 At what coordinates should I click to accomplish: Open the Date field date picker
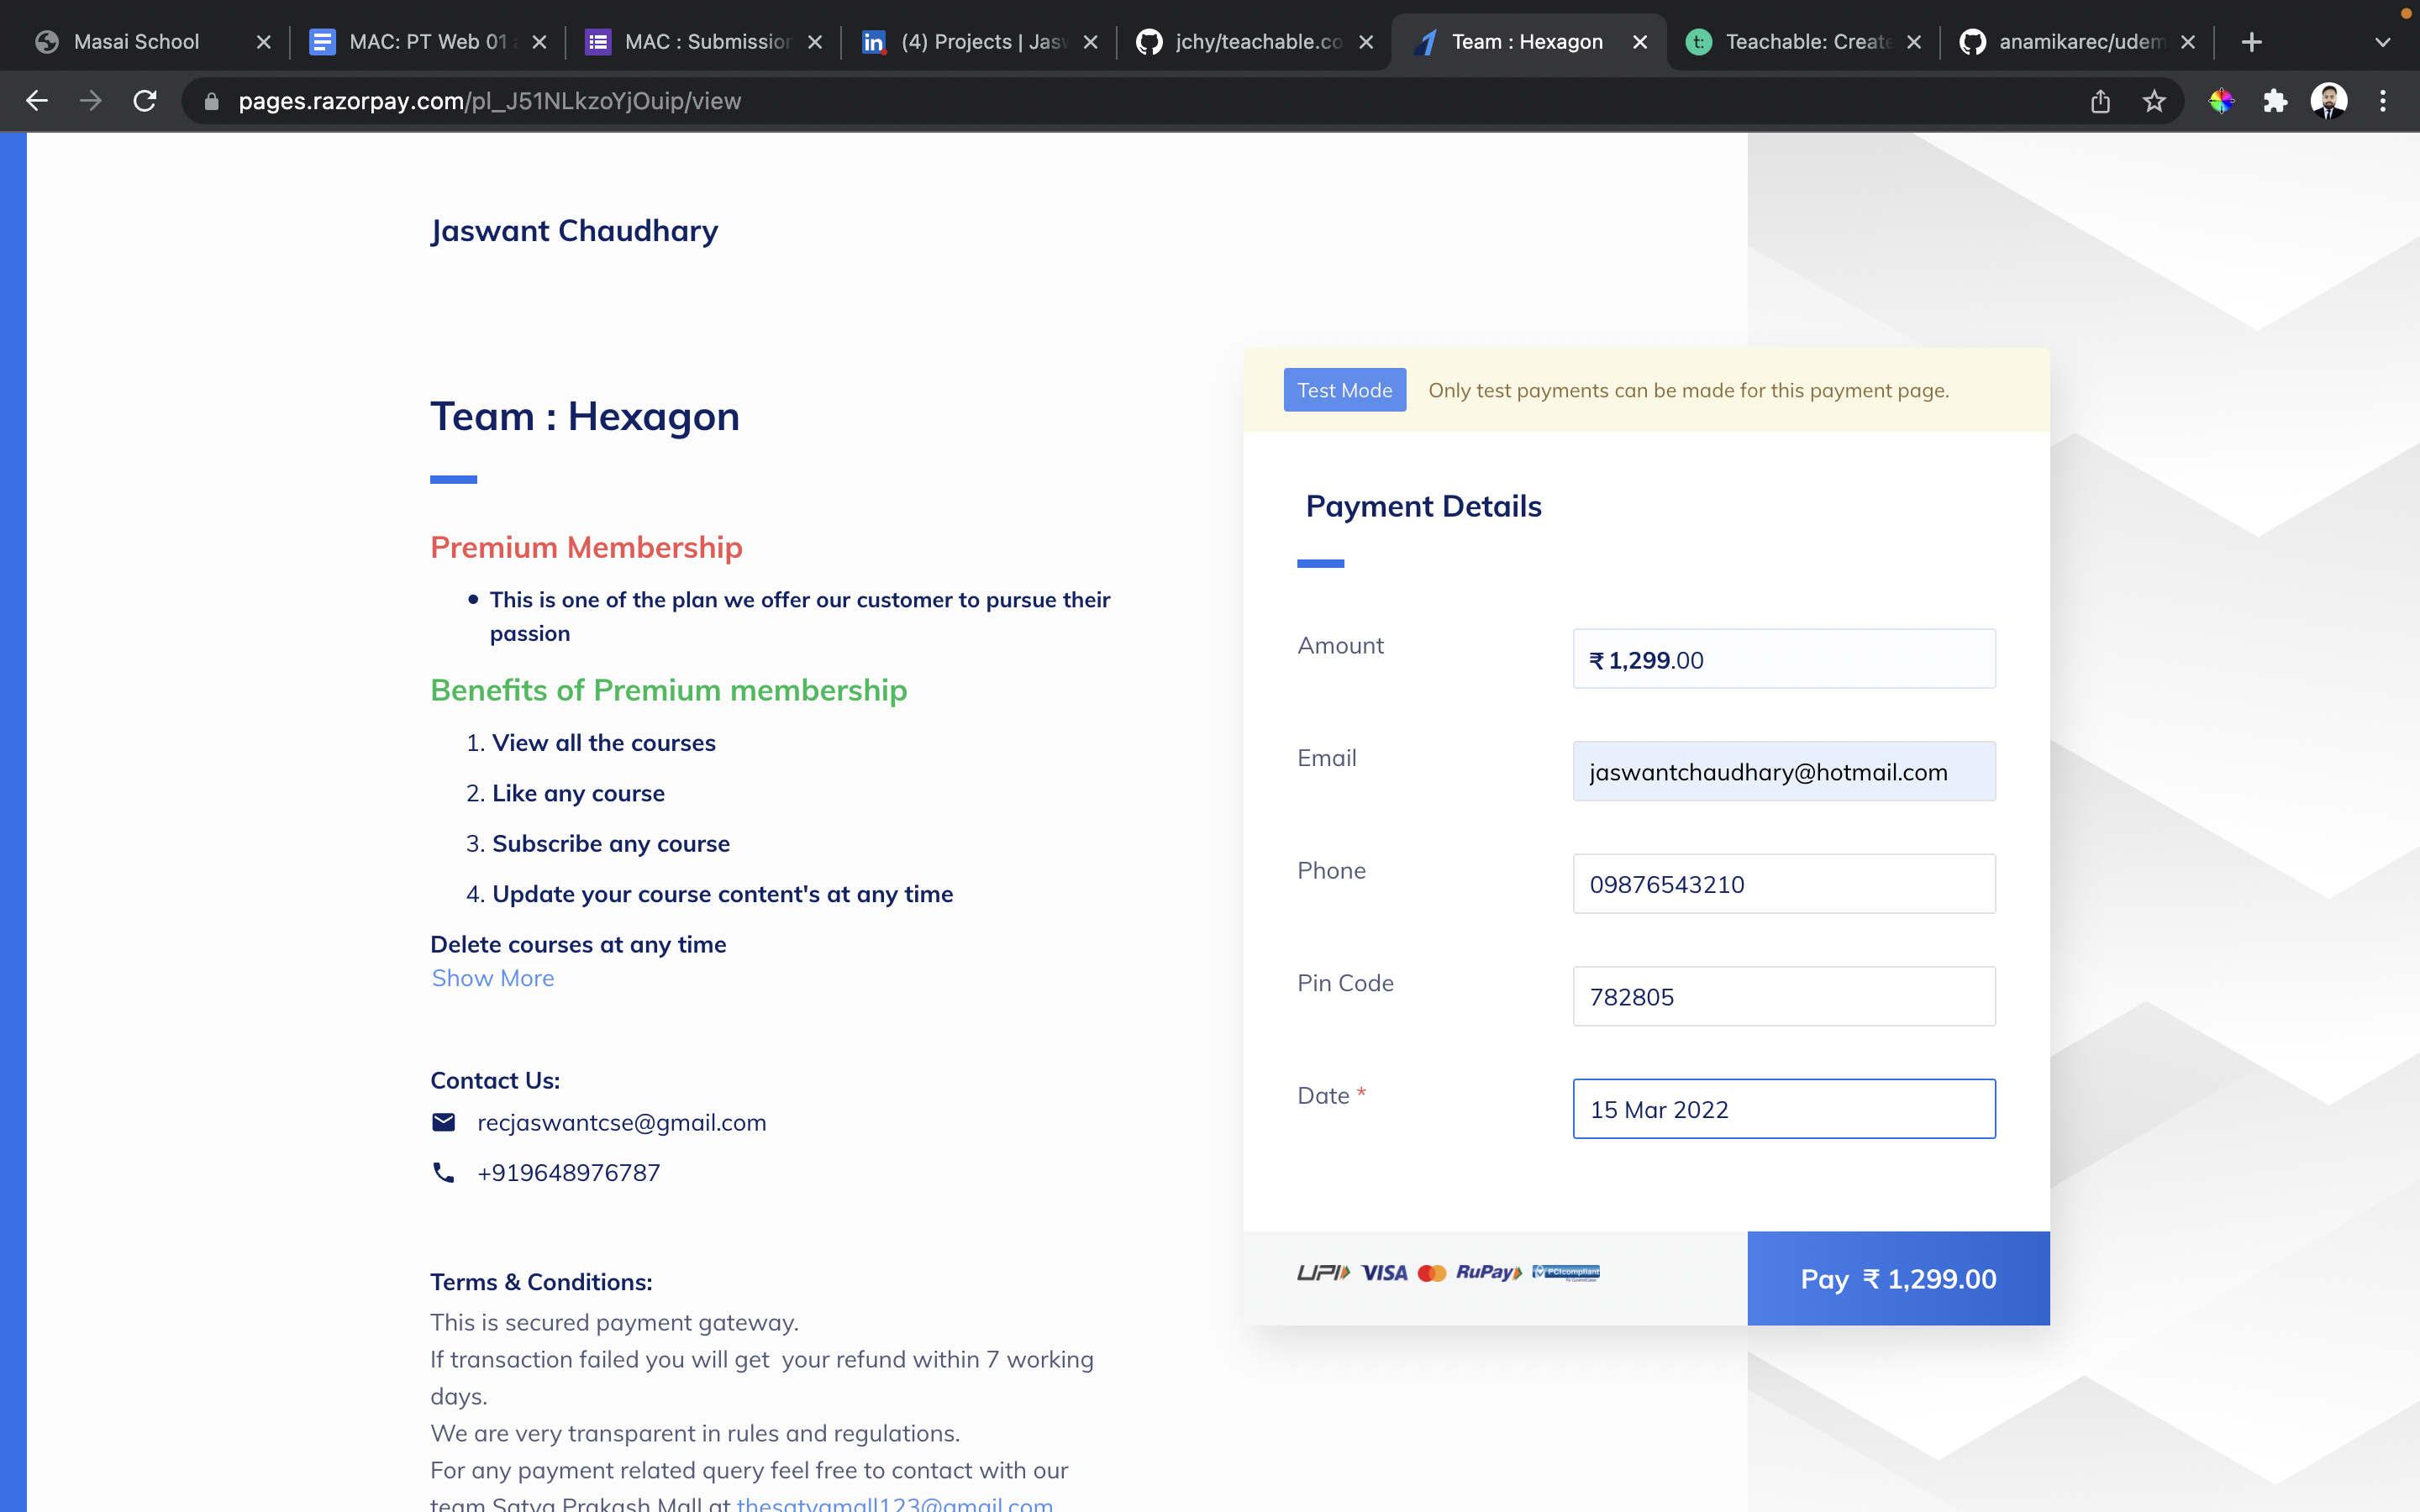[1782, 1108]
